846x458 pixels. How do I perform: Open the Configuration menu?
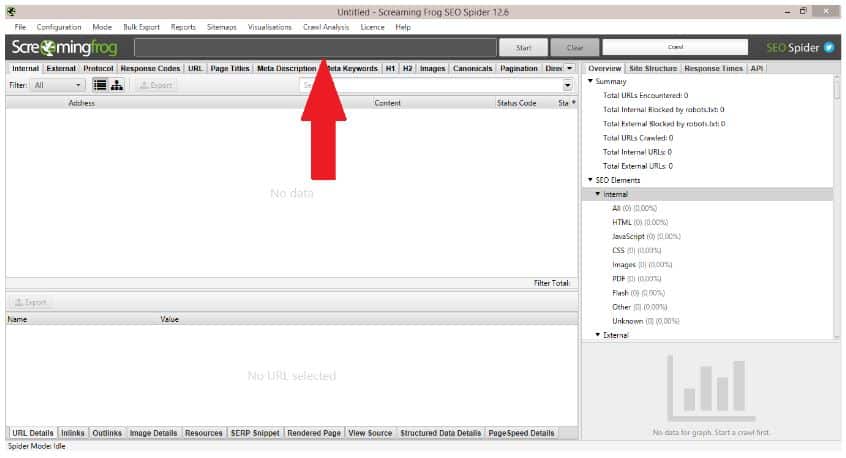coord(59,27)
